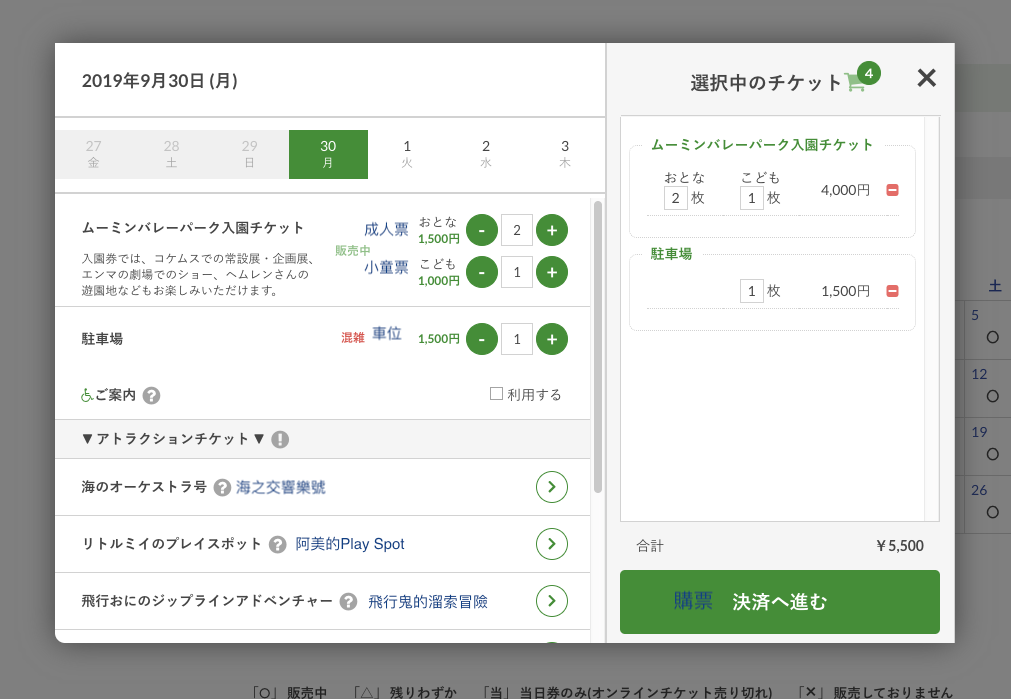Remove park admission tickets from cart
Image resolution: width=1011 pixels, height=699 pixels.
point(892,190)
